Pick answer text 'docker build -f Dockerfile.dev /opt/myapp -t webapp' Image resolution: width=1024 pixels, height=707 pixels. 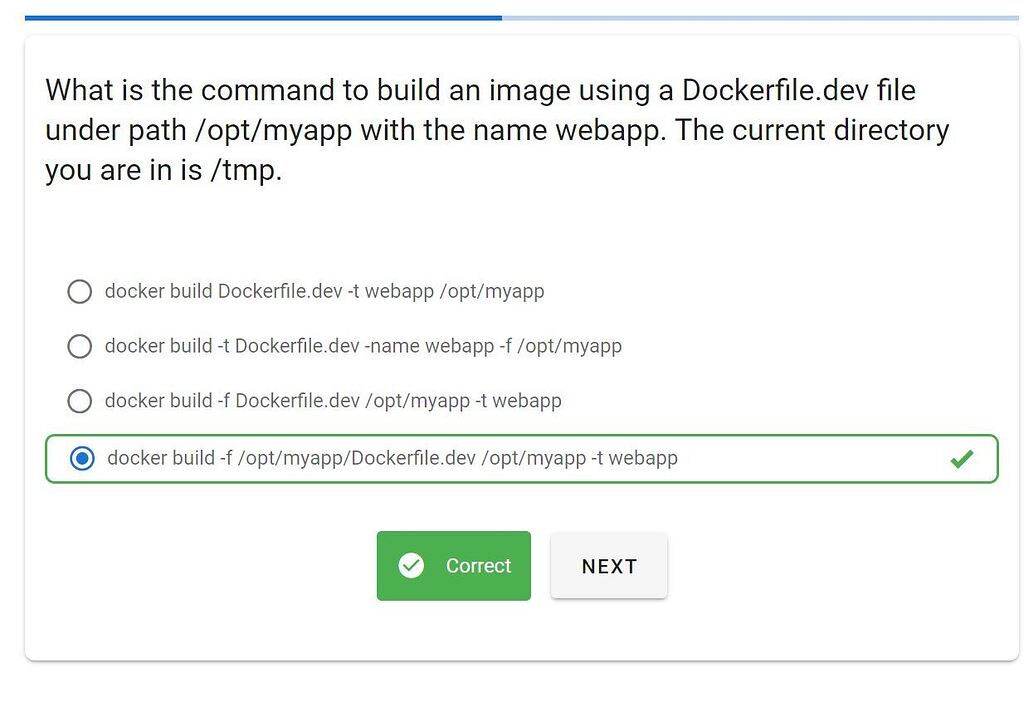pyautogui.click(x=333, y=401)
